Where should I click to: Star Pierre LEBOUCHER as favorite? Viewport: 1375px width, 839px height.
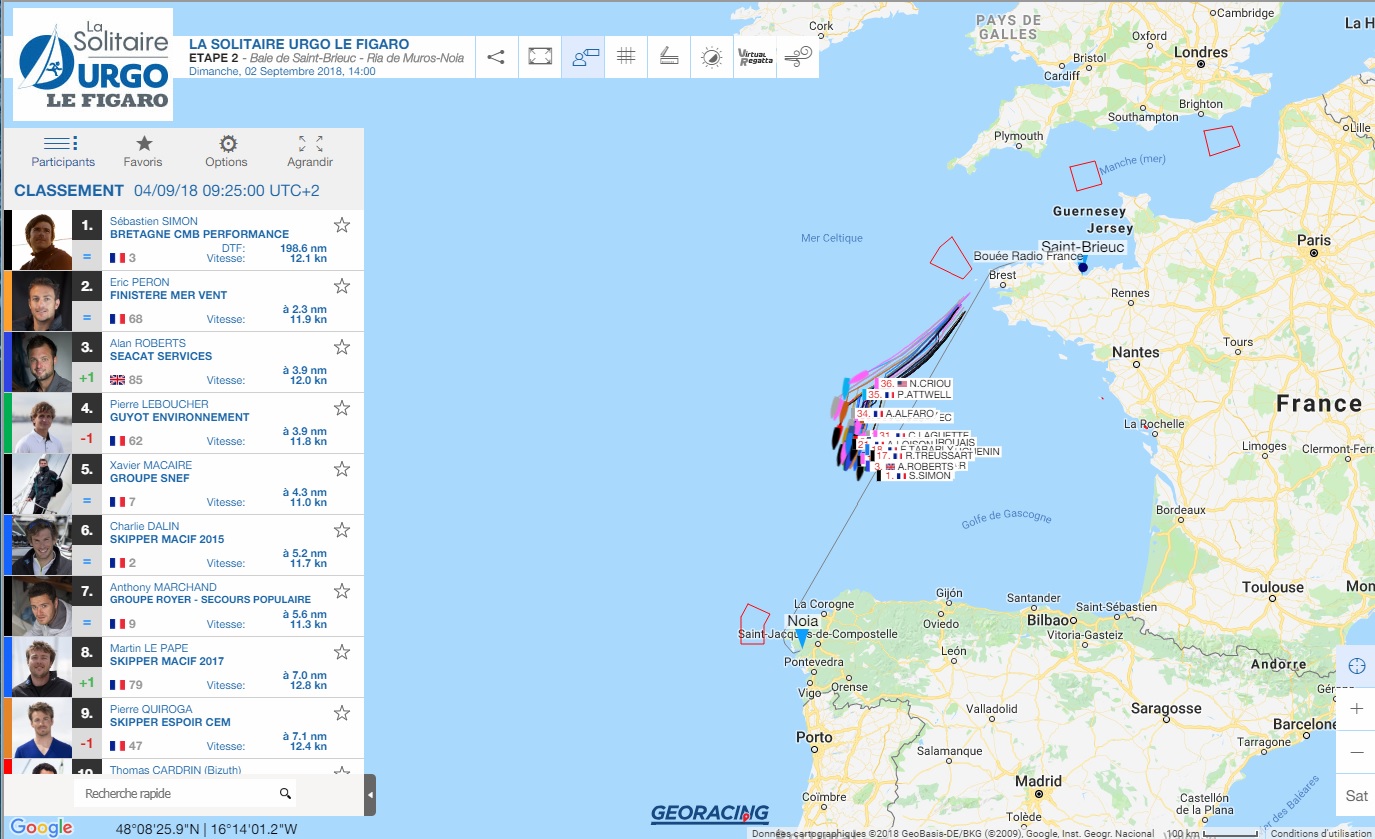coord(342,408)
